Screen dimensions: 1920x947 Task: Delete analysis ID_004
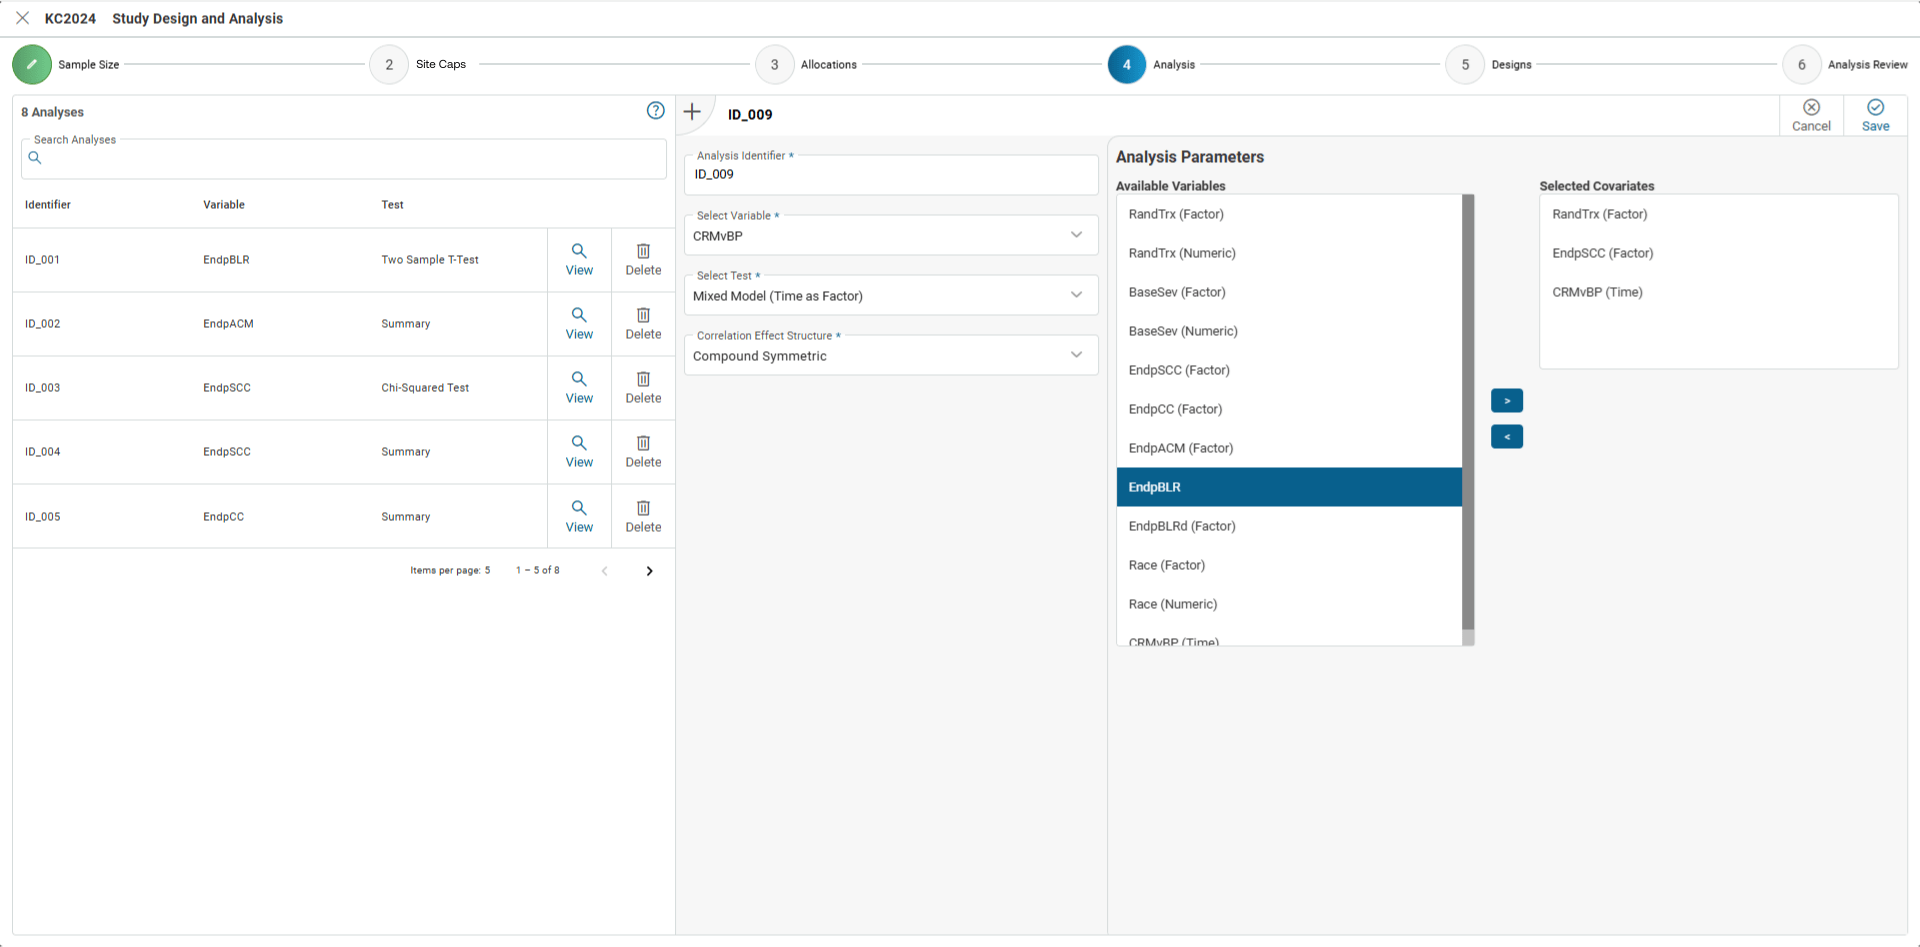643,451
